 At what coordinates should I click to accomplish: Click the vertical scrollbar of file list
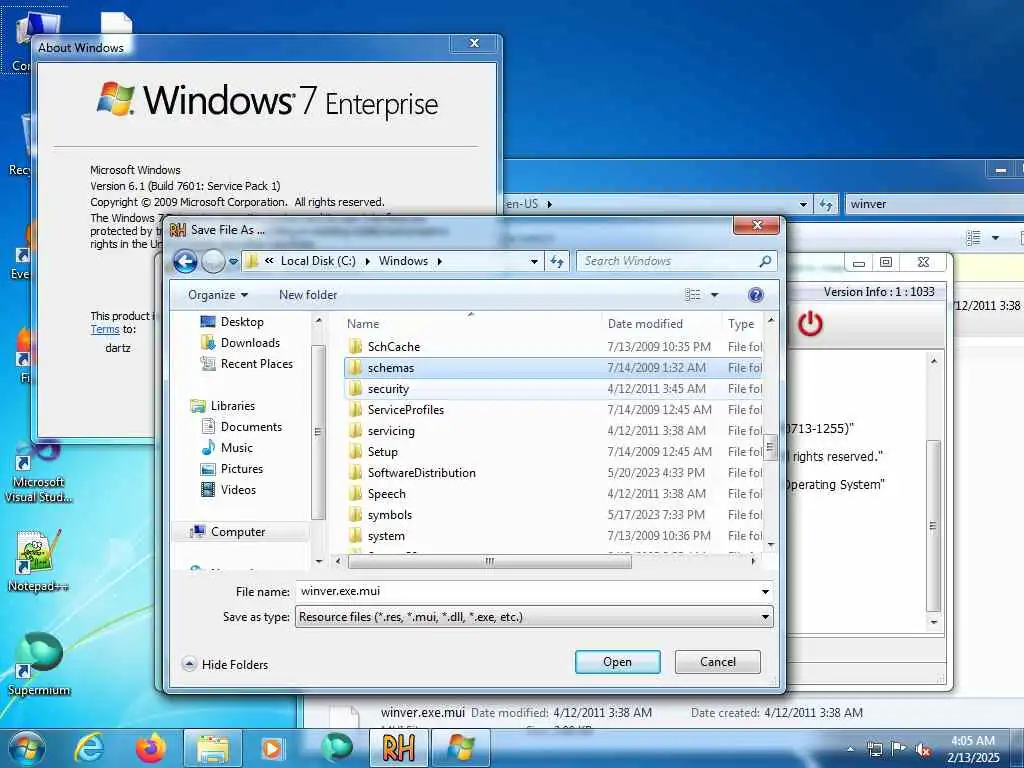pyautogui.click(x=771, y=447)
